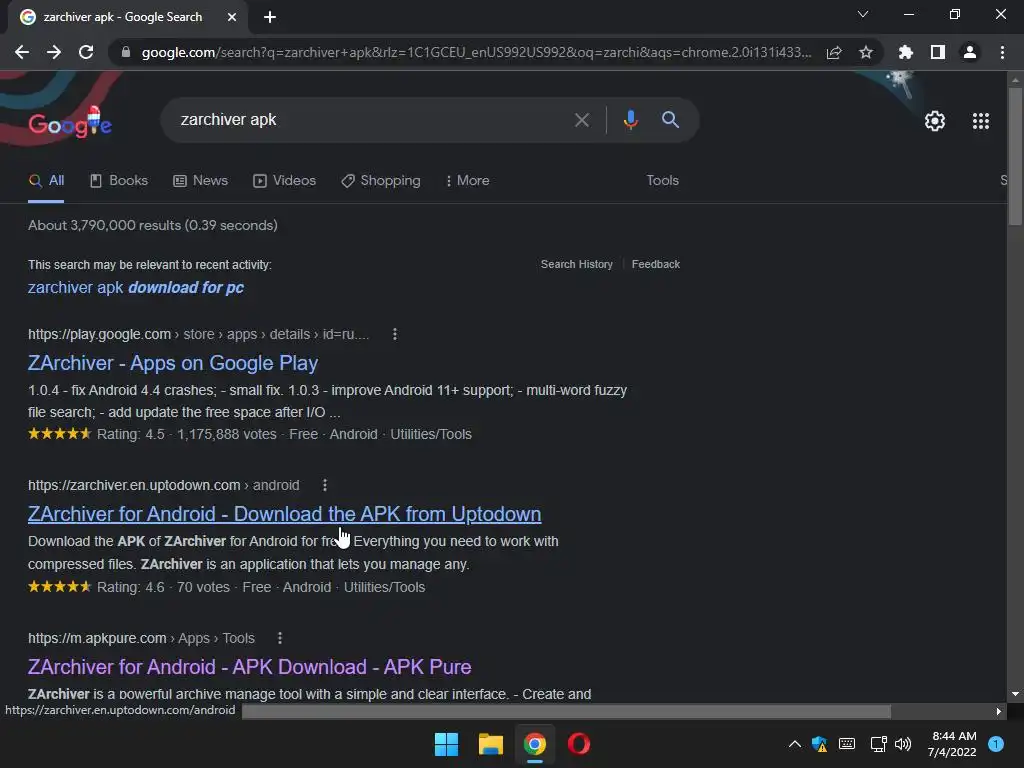
Task: Open File Explorer from the taskbar
Action: click(x=490, y=744)
